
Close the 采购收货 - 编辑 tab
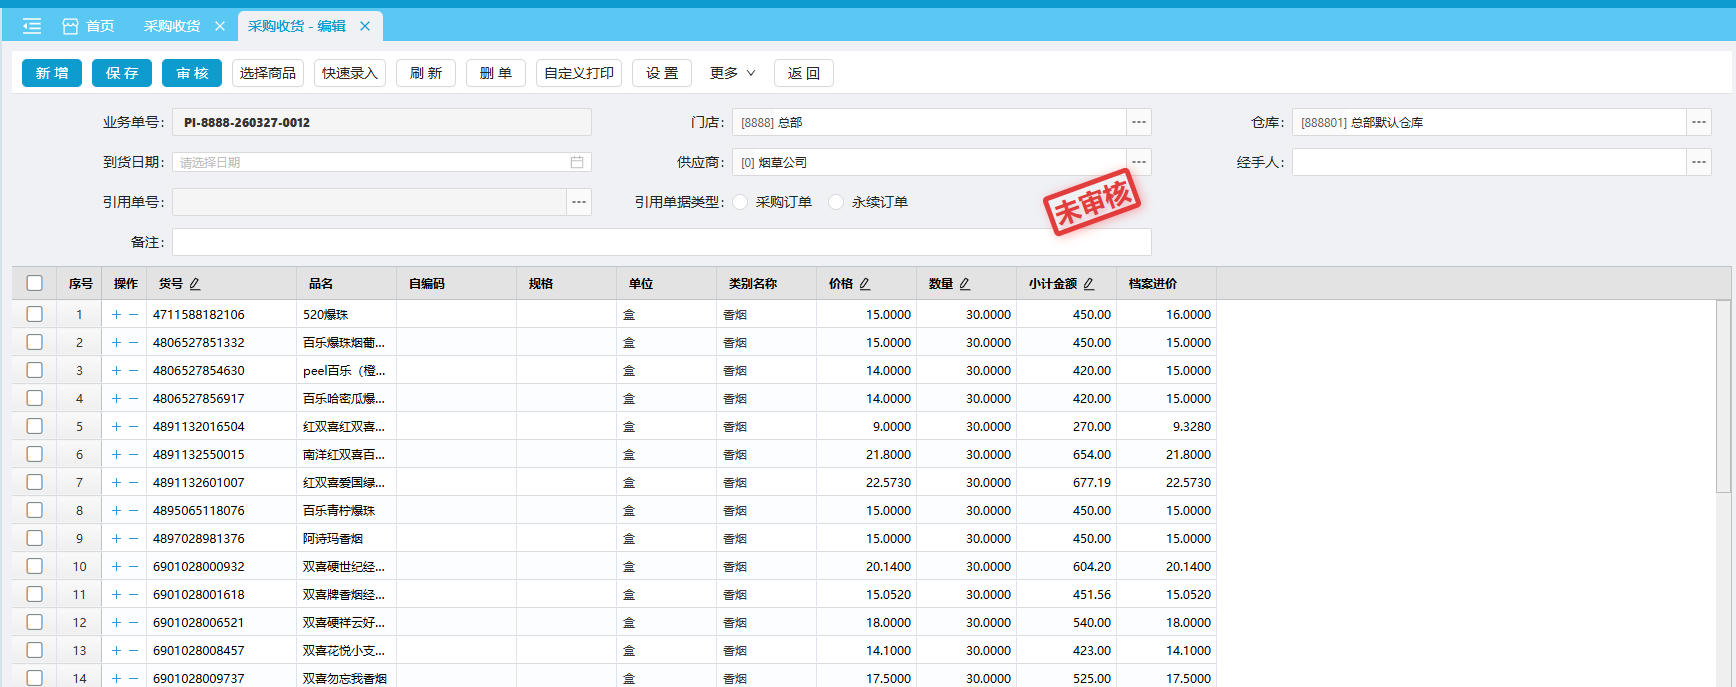[x=365, y=26]
